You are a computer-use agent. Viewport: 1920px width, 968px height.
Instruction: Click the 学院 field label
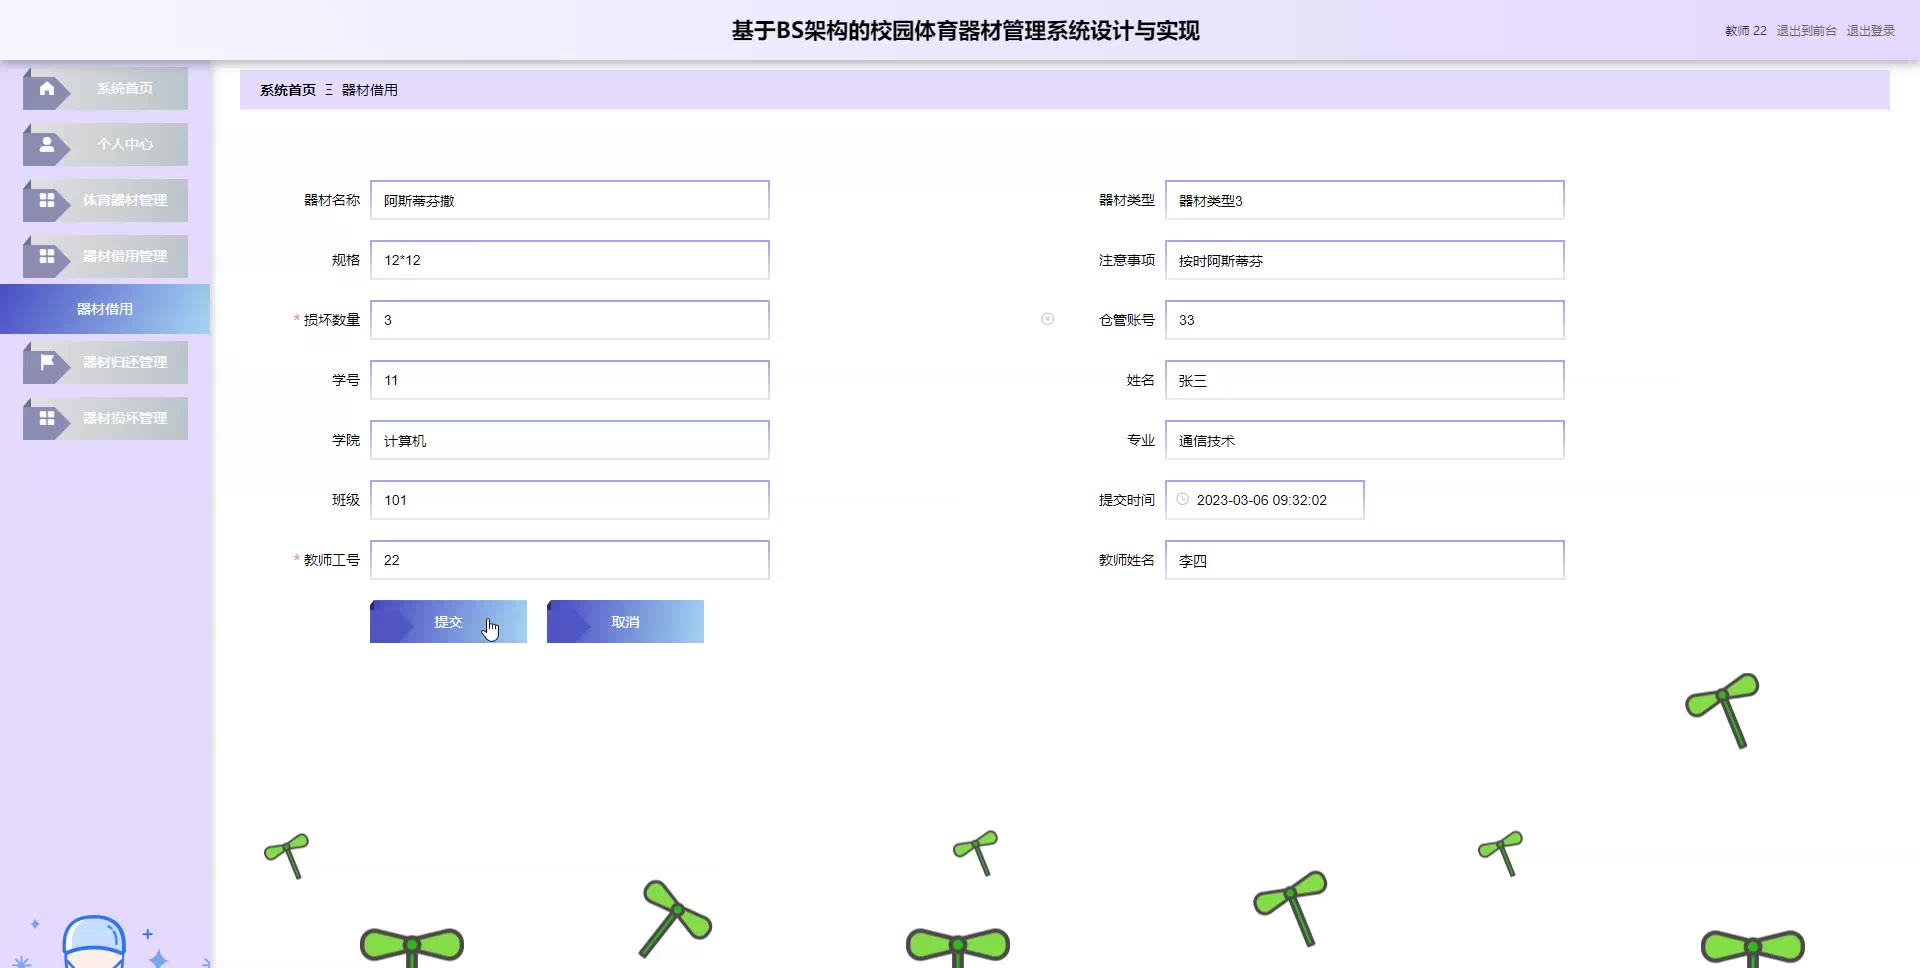[x=346, y=440]
